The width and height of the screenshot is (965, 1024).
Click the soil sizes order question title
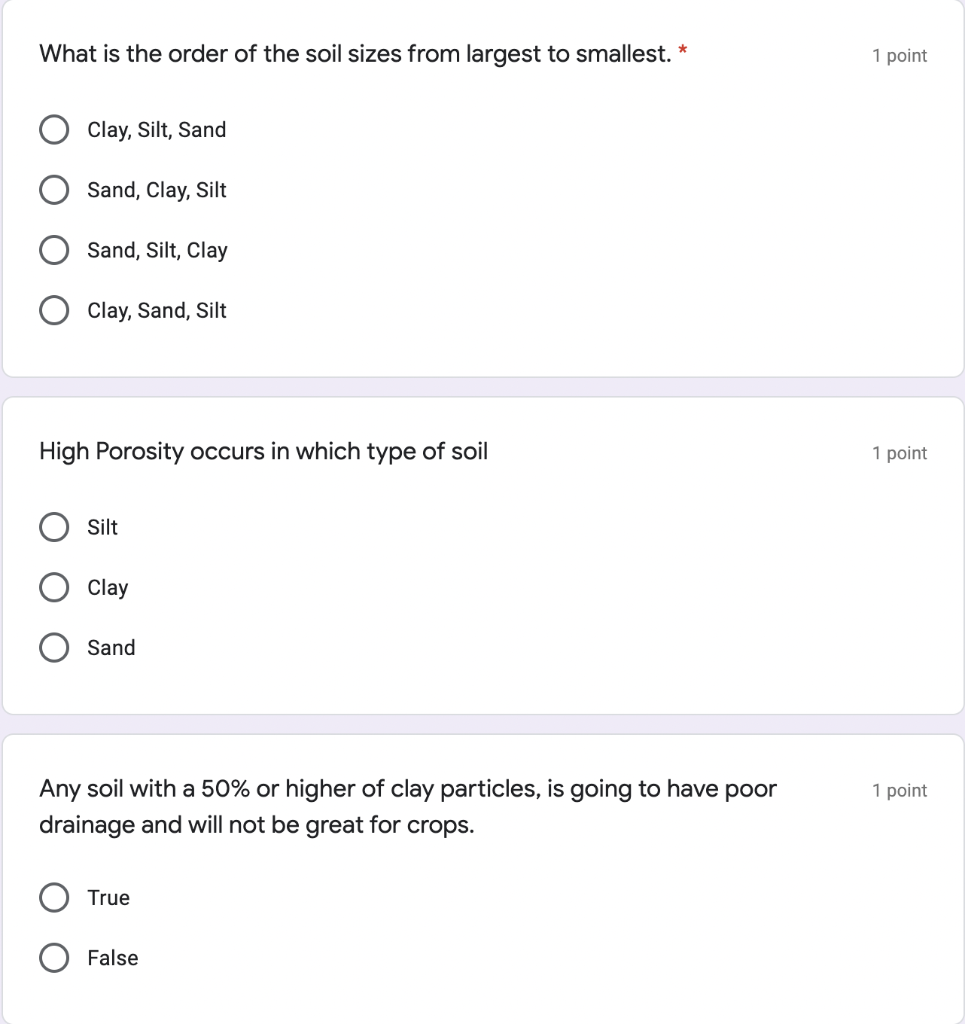[x=354, y=55]
